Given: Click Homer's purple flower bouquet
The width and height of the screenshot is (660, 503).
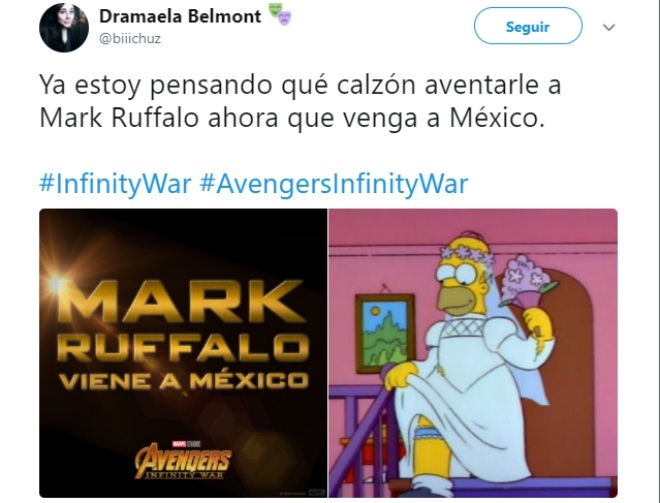Looking at the screenshot, I should (x=527, y=279).
